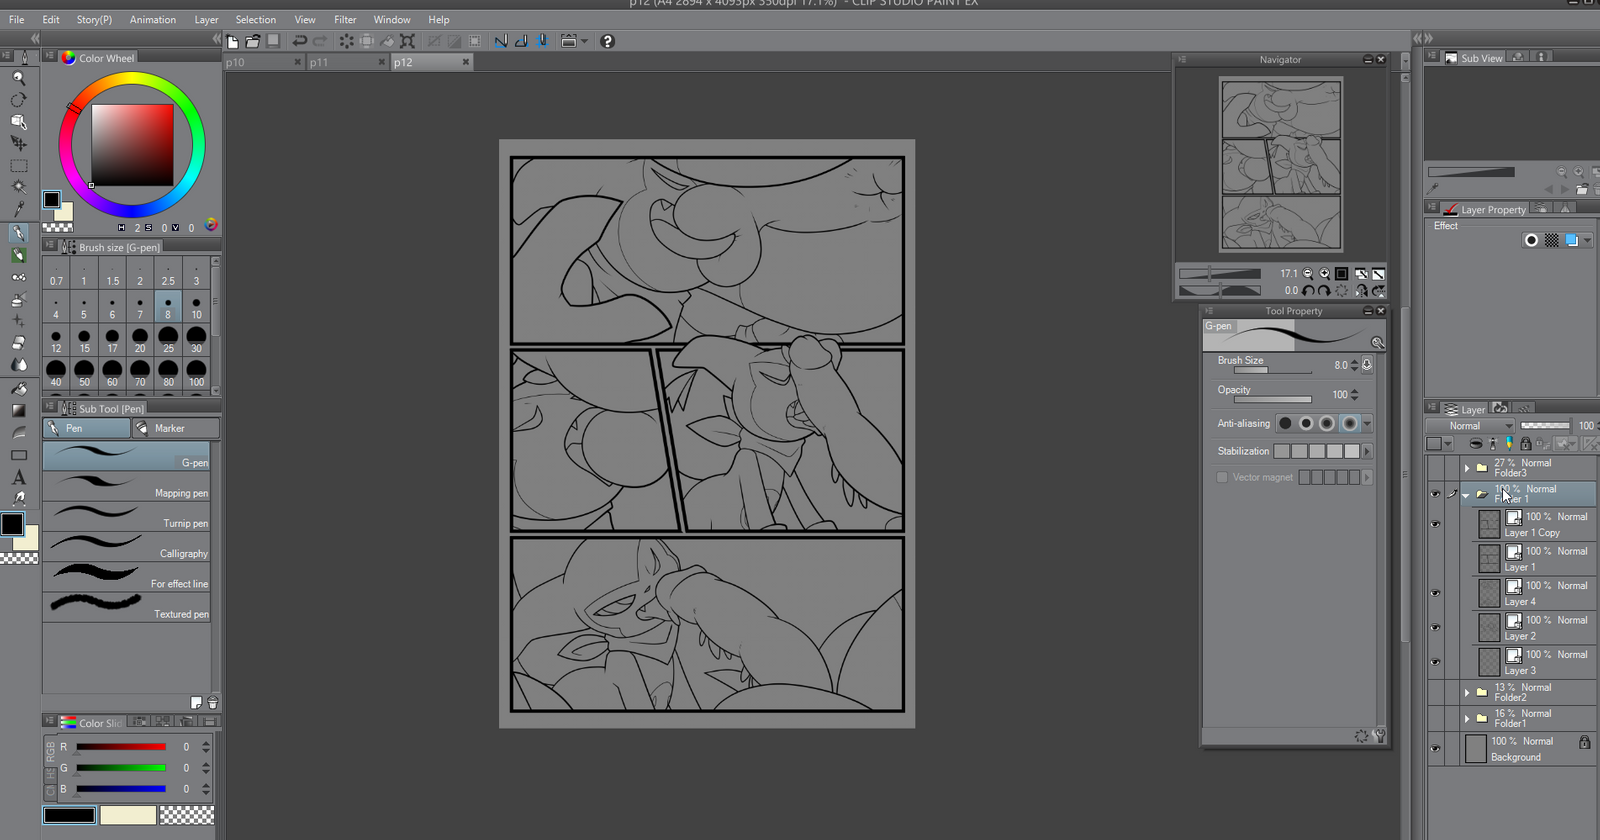
Task: Open the Filter menu
Action: pos(345,19)
